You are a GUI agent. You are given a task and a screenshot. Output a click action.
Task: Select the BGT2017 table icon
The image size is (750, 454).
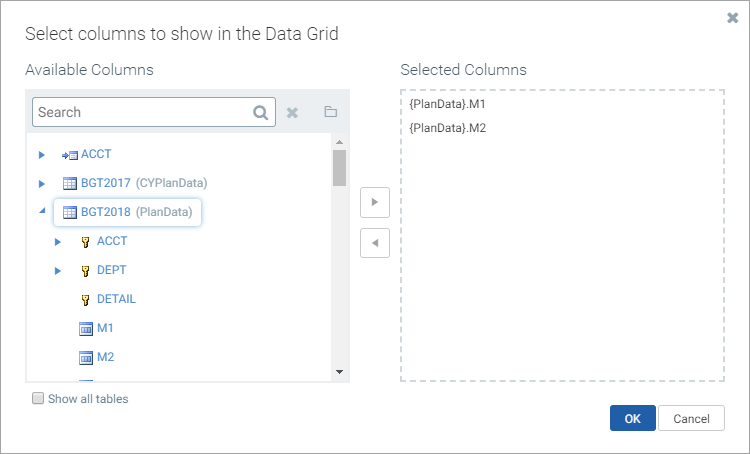pyautogui.click(x=70, y=183)
